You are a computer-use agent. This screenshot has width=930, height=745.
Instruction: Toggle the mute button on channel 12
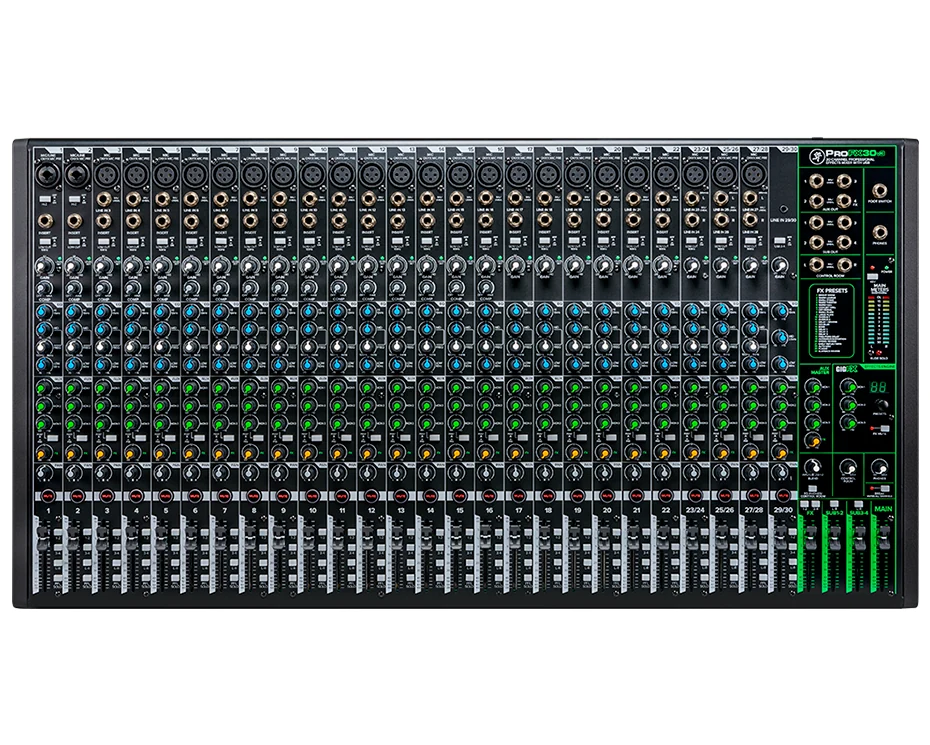pos(371,495)
